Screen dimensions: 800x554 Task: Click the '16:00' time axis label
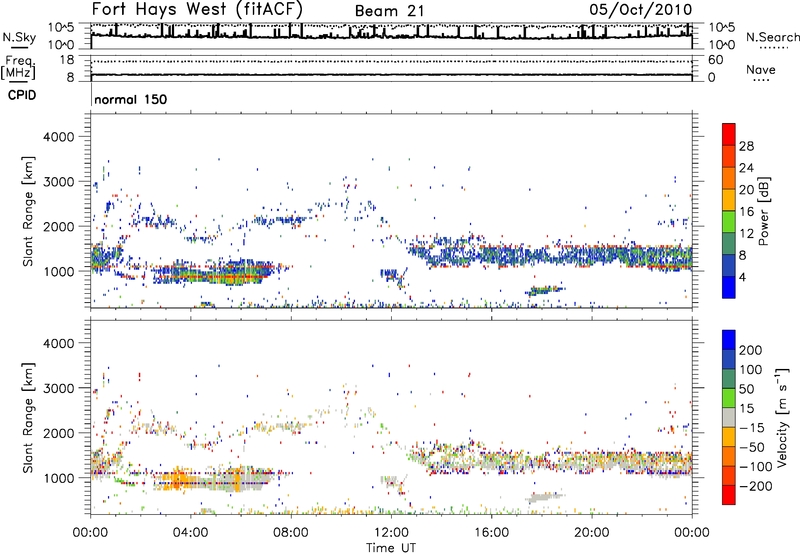[491, 533]
